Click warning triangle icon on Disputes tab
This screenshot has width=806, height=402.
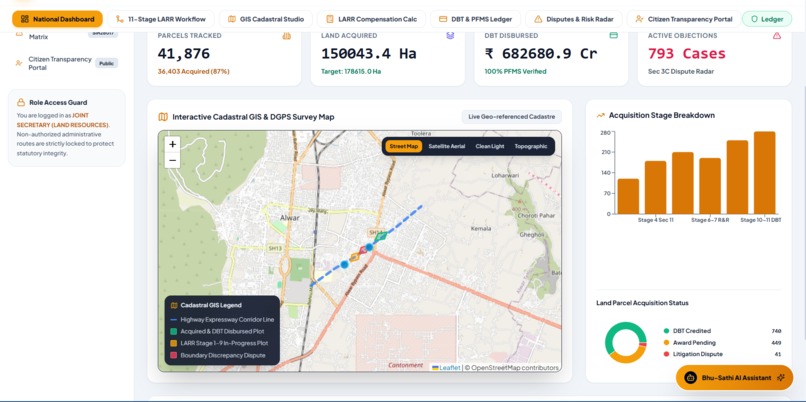tap(538, 19)
